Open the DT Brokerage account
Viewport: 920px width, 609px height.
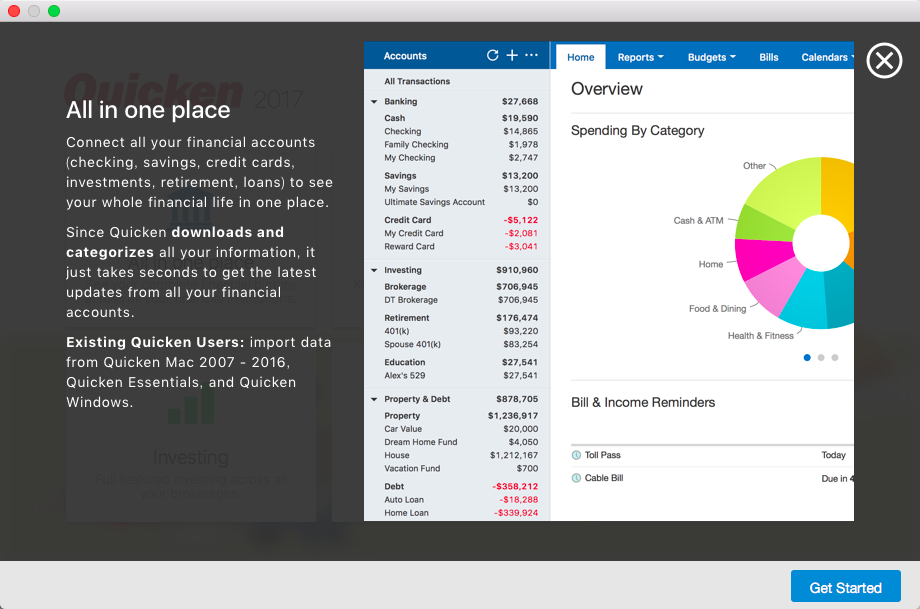pos(456,300)
